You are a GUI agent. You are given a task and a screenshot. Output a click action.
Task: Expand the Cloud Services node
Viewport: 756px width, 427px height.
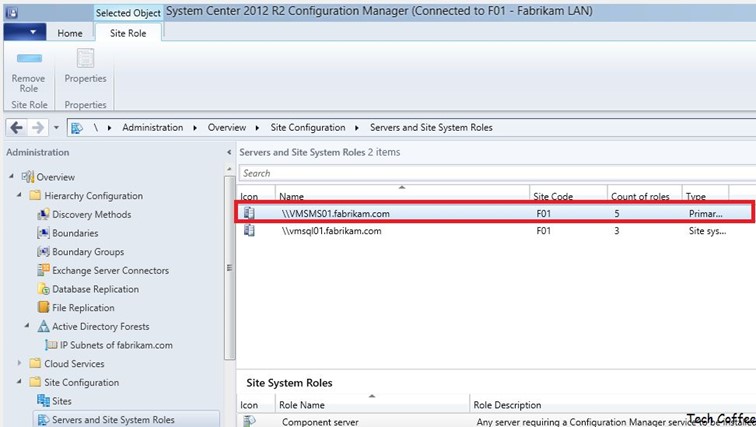[19, 363]
